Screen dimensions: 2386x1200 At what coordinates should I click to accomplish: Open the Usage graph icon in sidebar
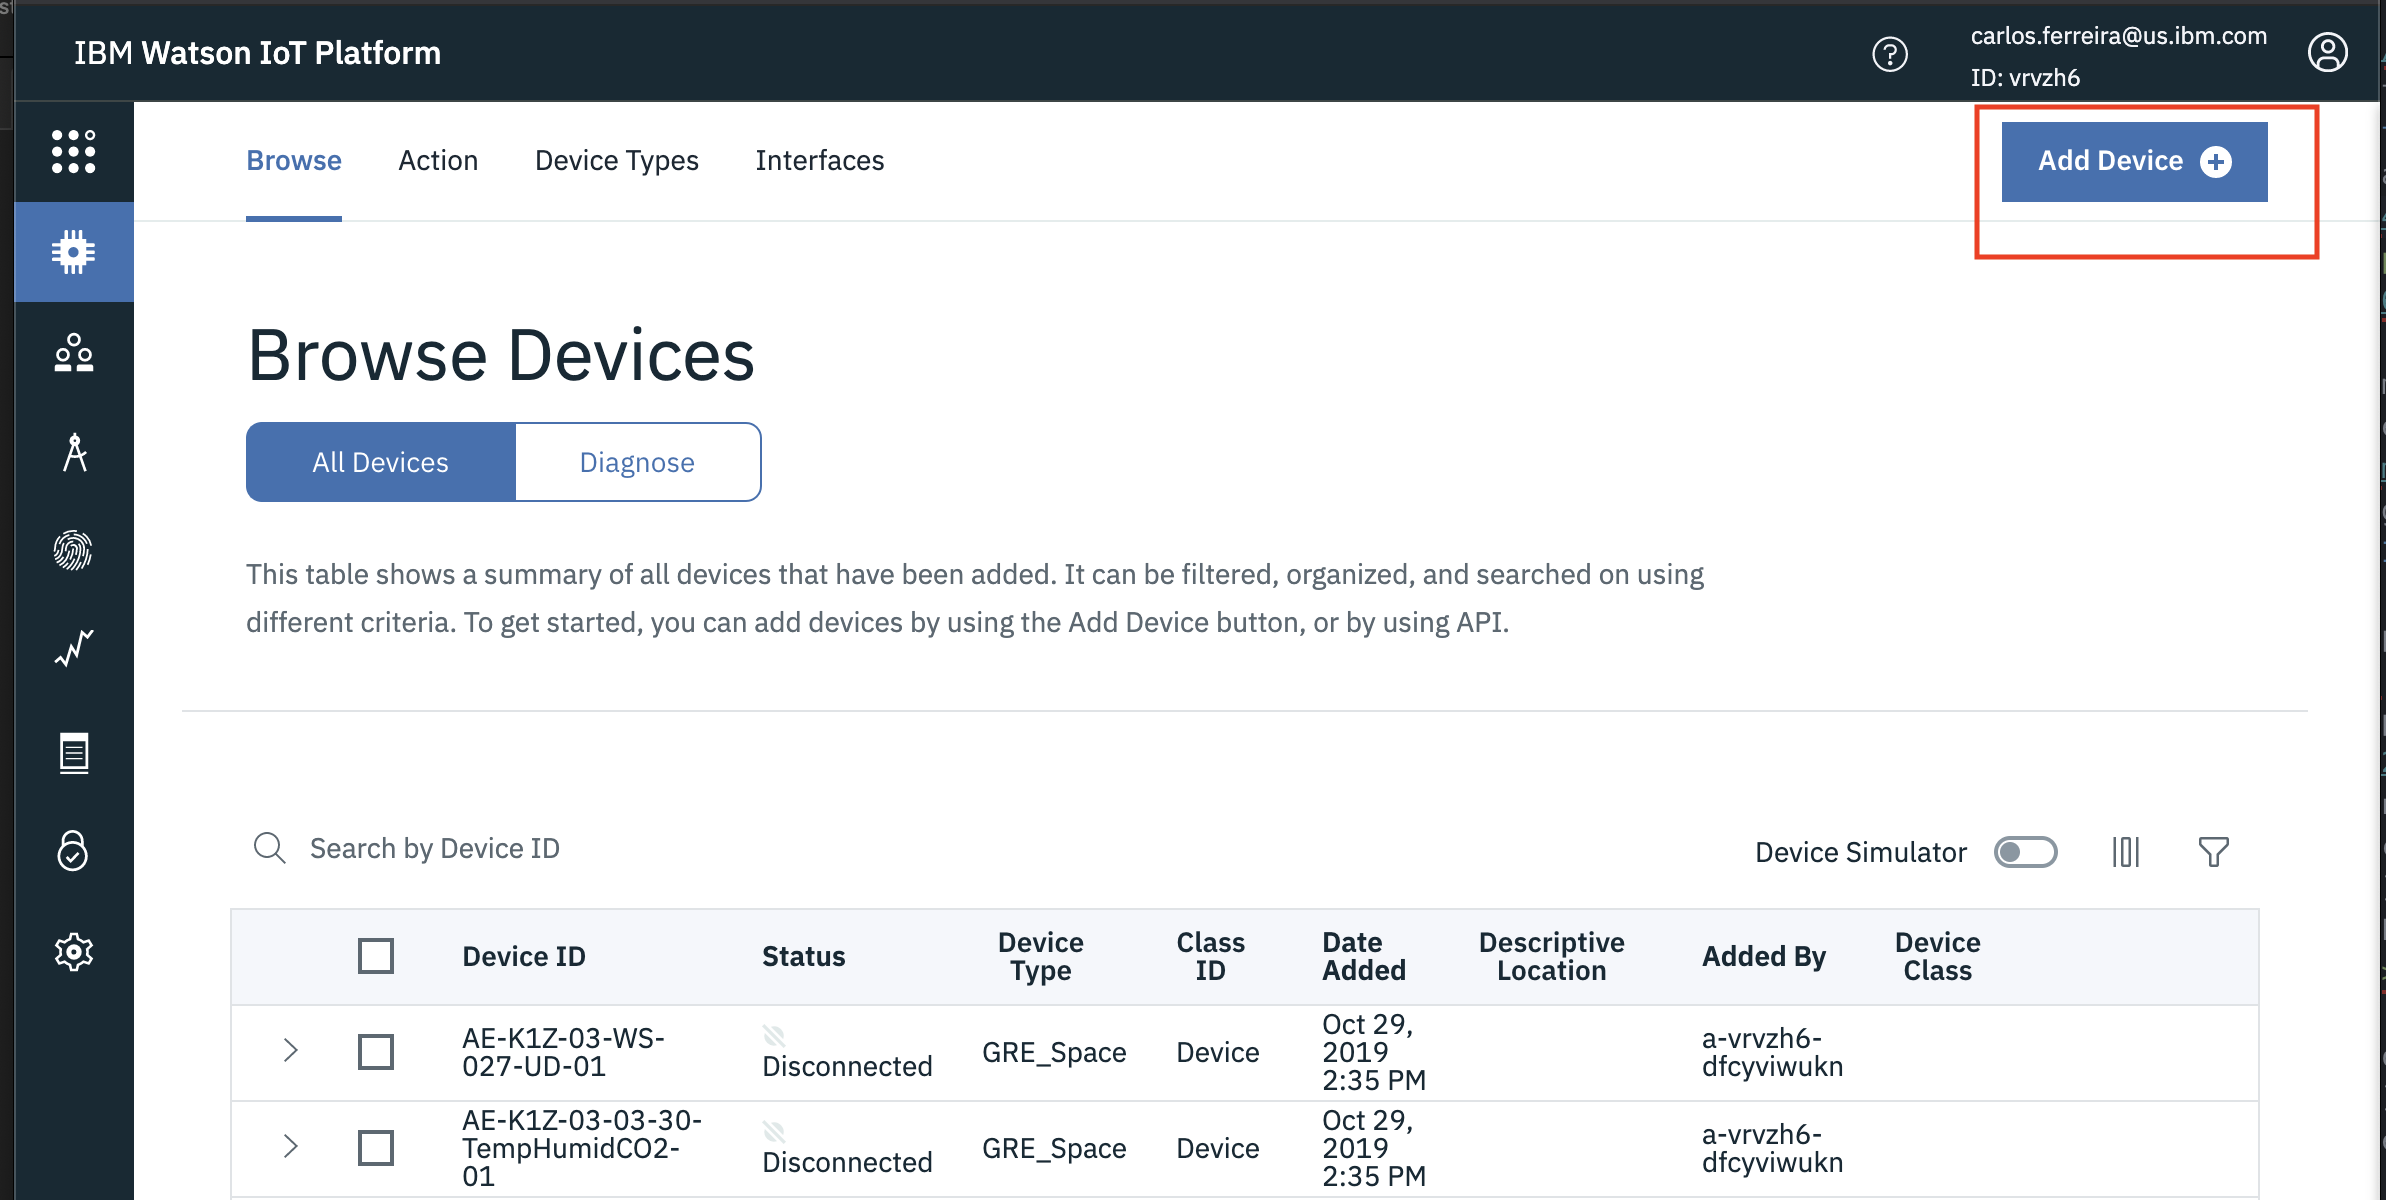[74, 648]
